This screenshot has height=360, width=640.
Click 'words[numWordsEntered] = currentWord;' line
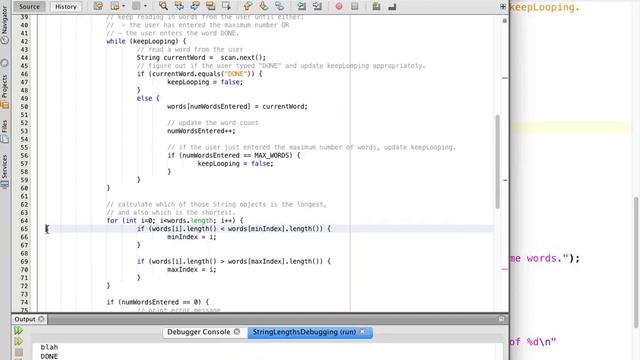tap(237, 107)
